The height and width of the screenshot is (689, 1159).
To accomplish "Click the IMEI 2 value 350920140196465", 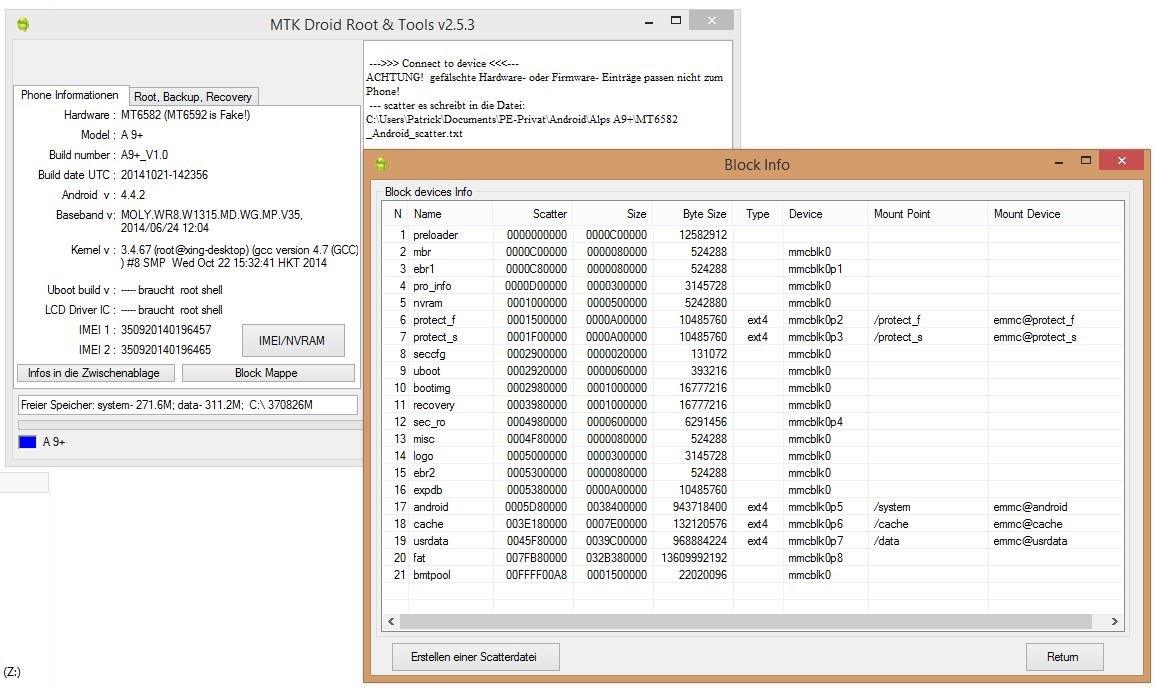I will (x=166, y=350).
